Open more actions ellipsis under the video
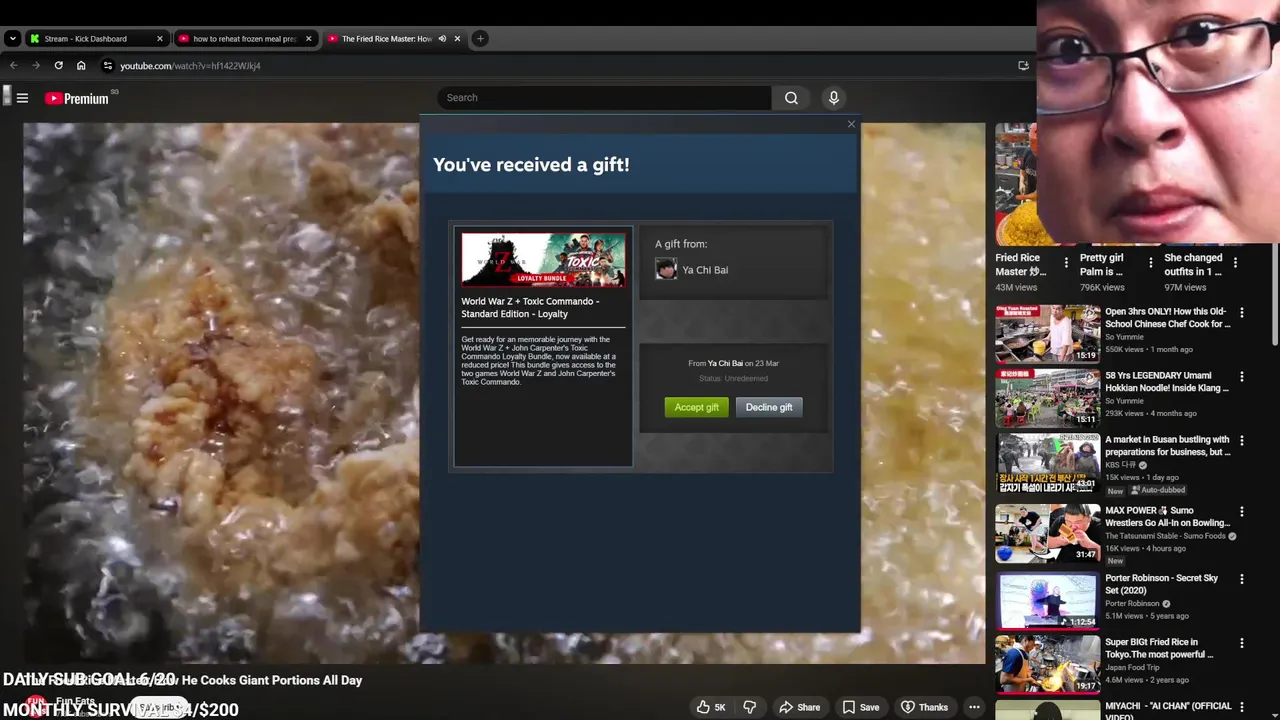 click(x=974, y=707)
